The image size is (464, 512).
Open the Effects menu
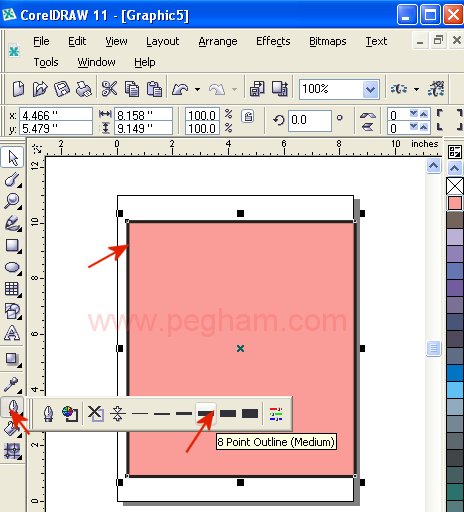coord(273,41)
